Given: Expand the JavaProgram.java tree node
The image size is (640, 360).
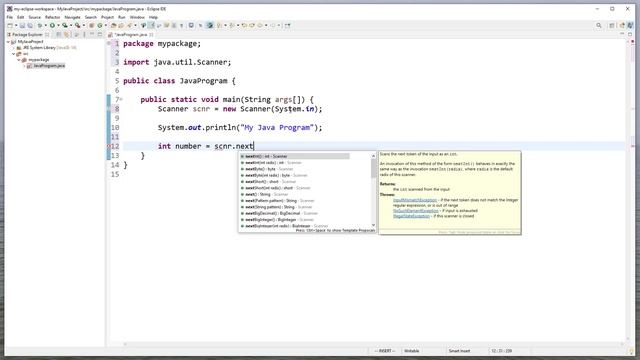Looking at the screenshot, I should click(x=24, y=66).
